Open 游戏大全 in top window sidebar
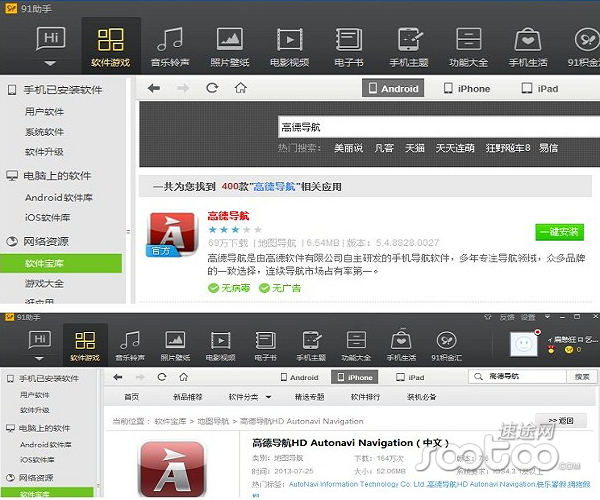This screenshot has height=500, width=600. pos(44,283)
